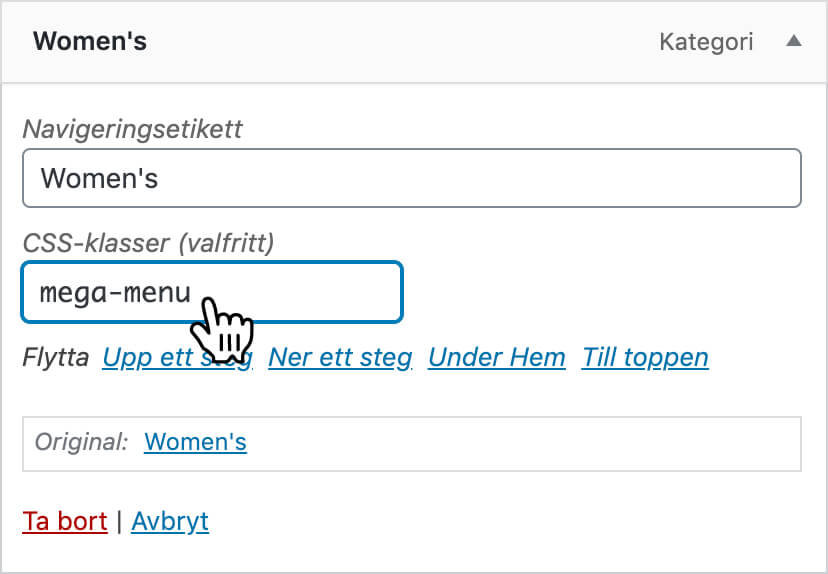828x574 pixels.
Task: Click the Kategori type label
Action: click(706, 42)
